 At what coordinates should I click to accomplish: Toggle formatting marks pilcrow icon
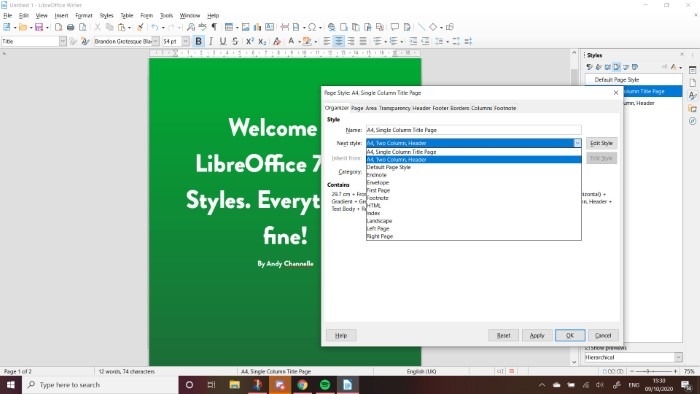214,27
